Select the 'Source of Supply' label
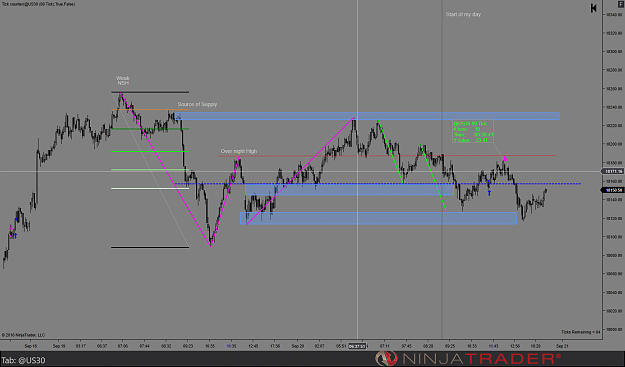This screenshot has width=625, height=367. (197, 104)
